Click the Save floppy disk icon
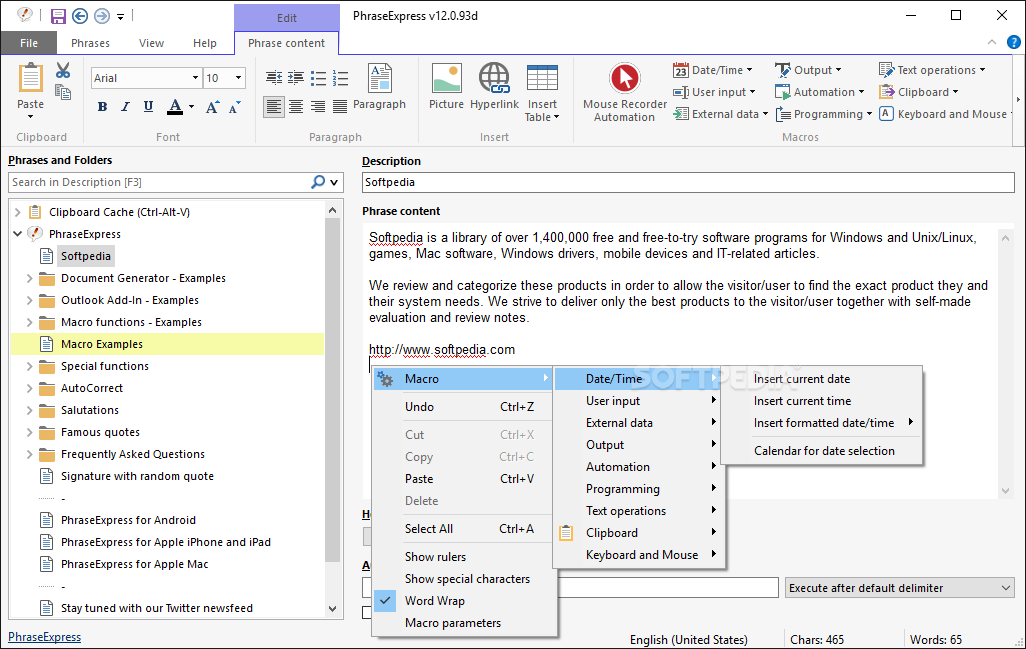The image size is (1026, 649). point(58,16)
